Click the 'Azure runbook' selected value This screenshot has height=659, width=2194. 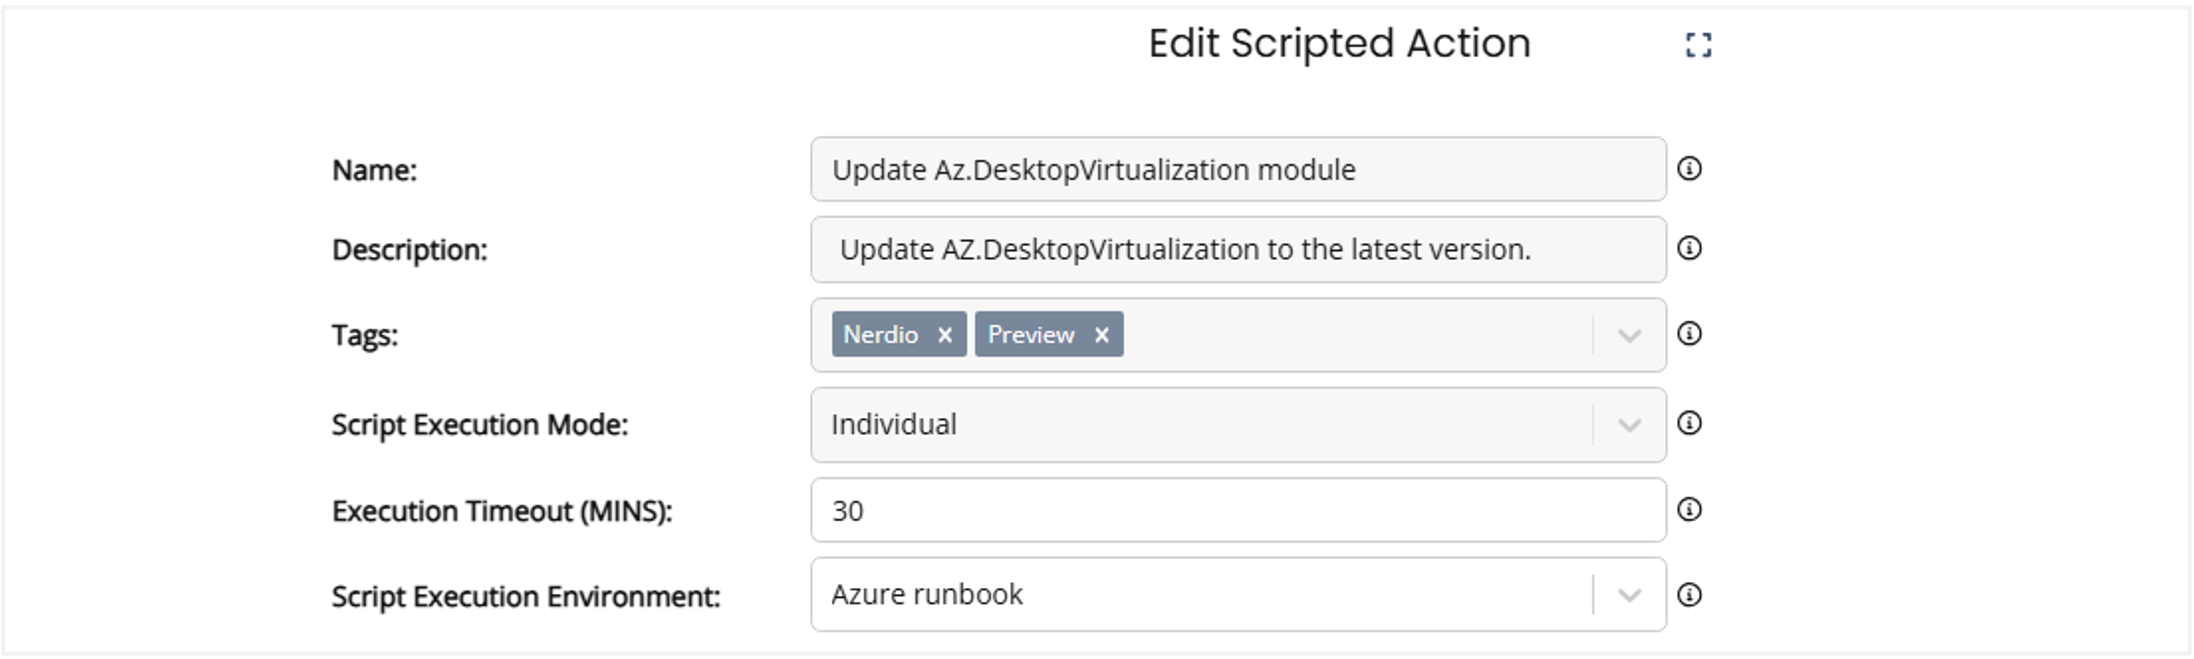click(x=927, y=595)
